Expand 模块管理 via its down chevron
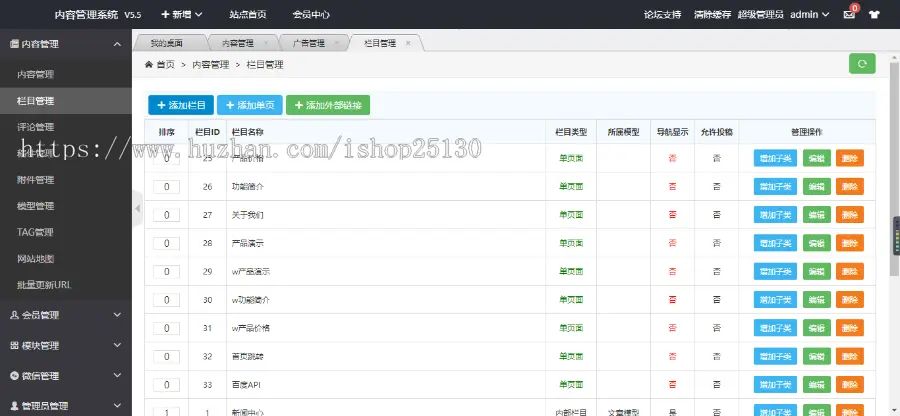The width and height of the screenshot is (900, 416). pos(117,345)
